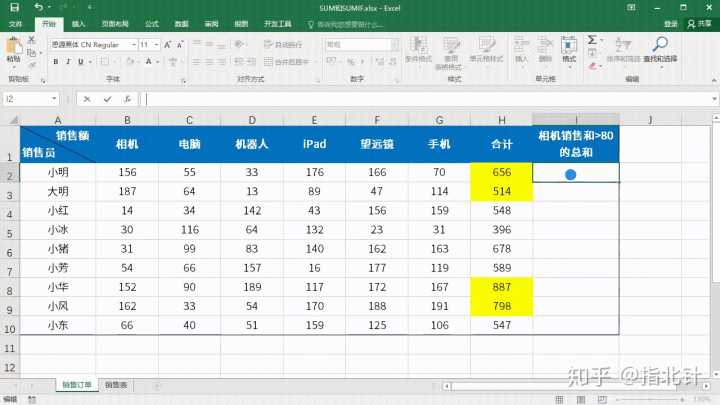Click the Percent Style icon

click(350, 62)
